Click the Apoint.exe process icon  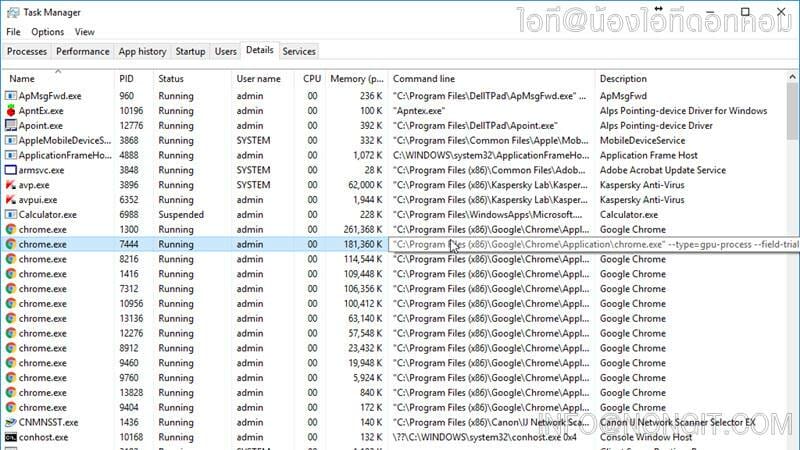click(11, 126)
